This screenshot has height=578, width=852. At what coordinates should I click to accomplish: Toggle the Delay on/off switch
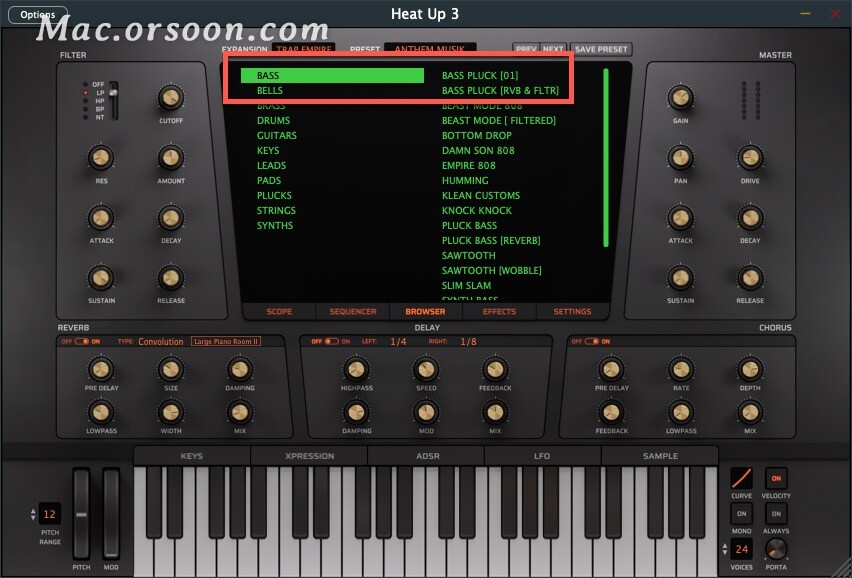[331, 341]
